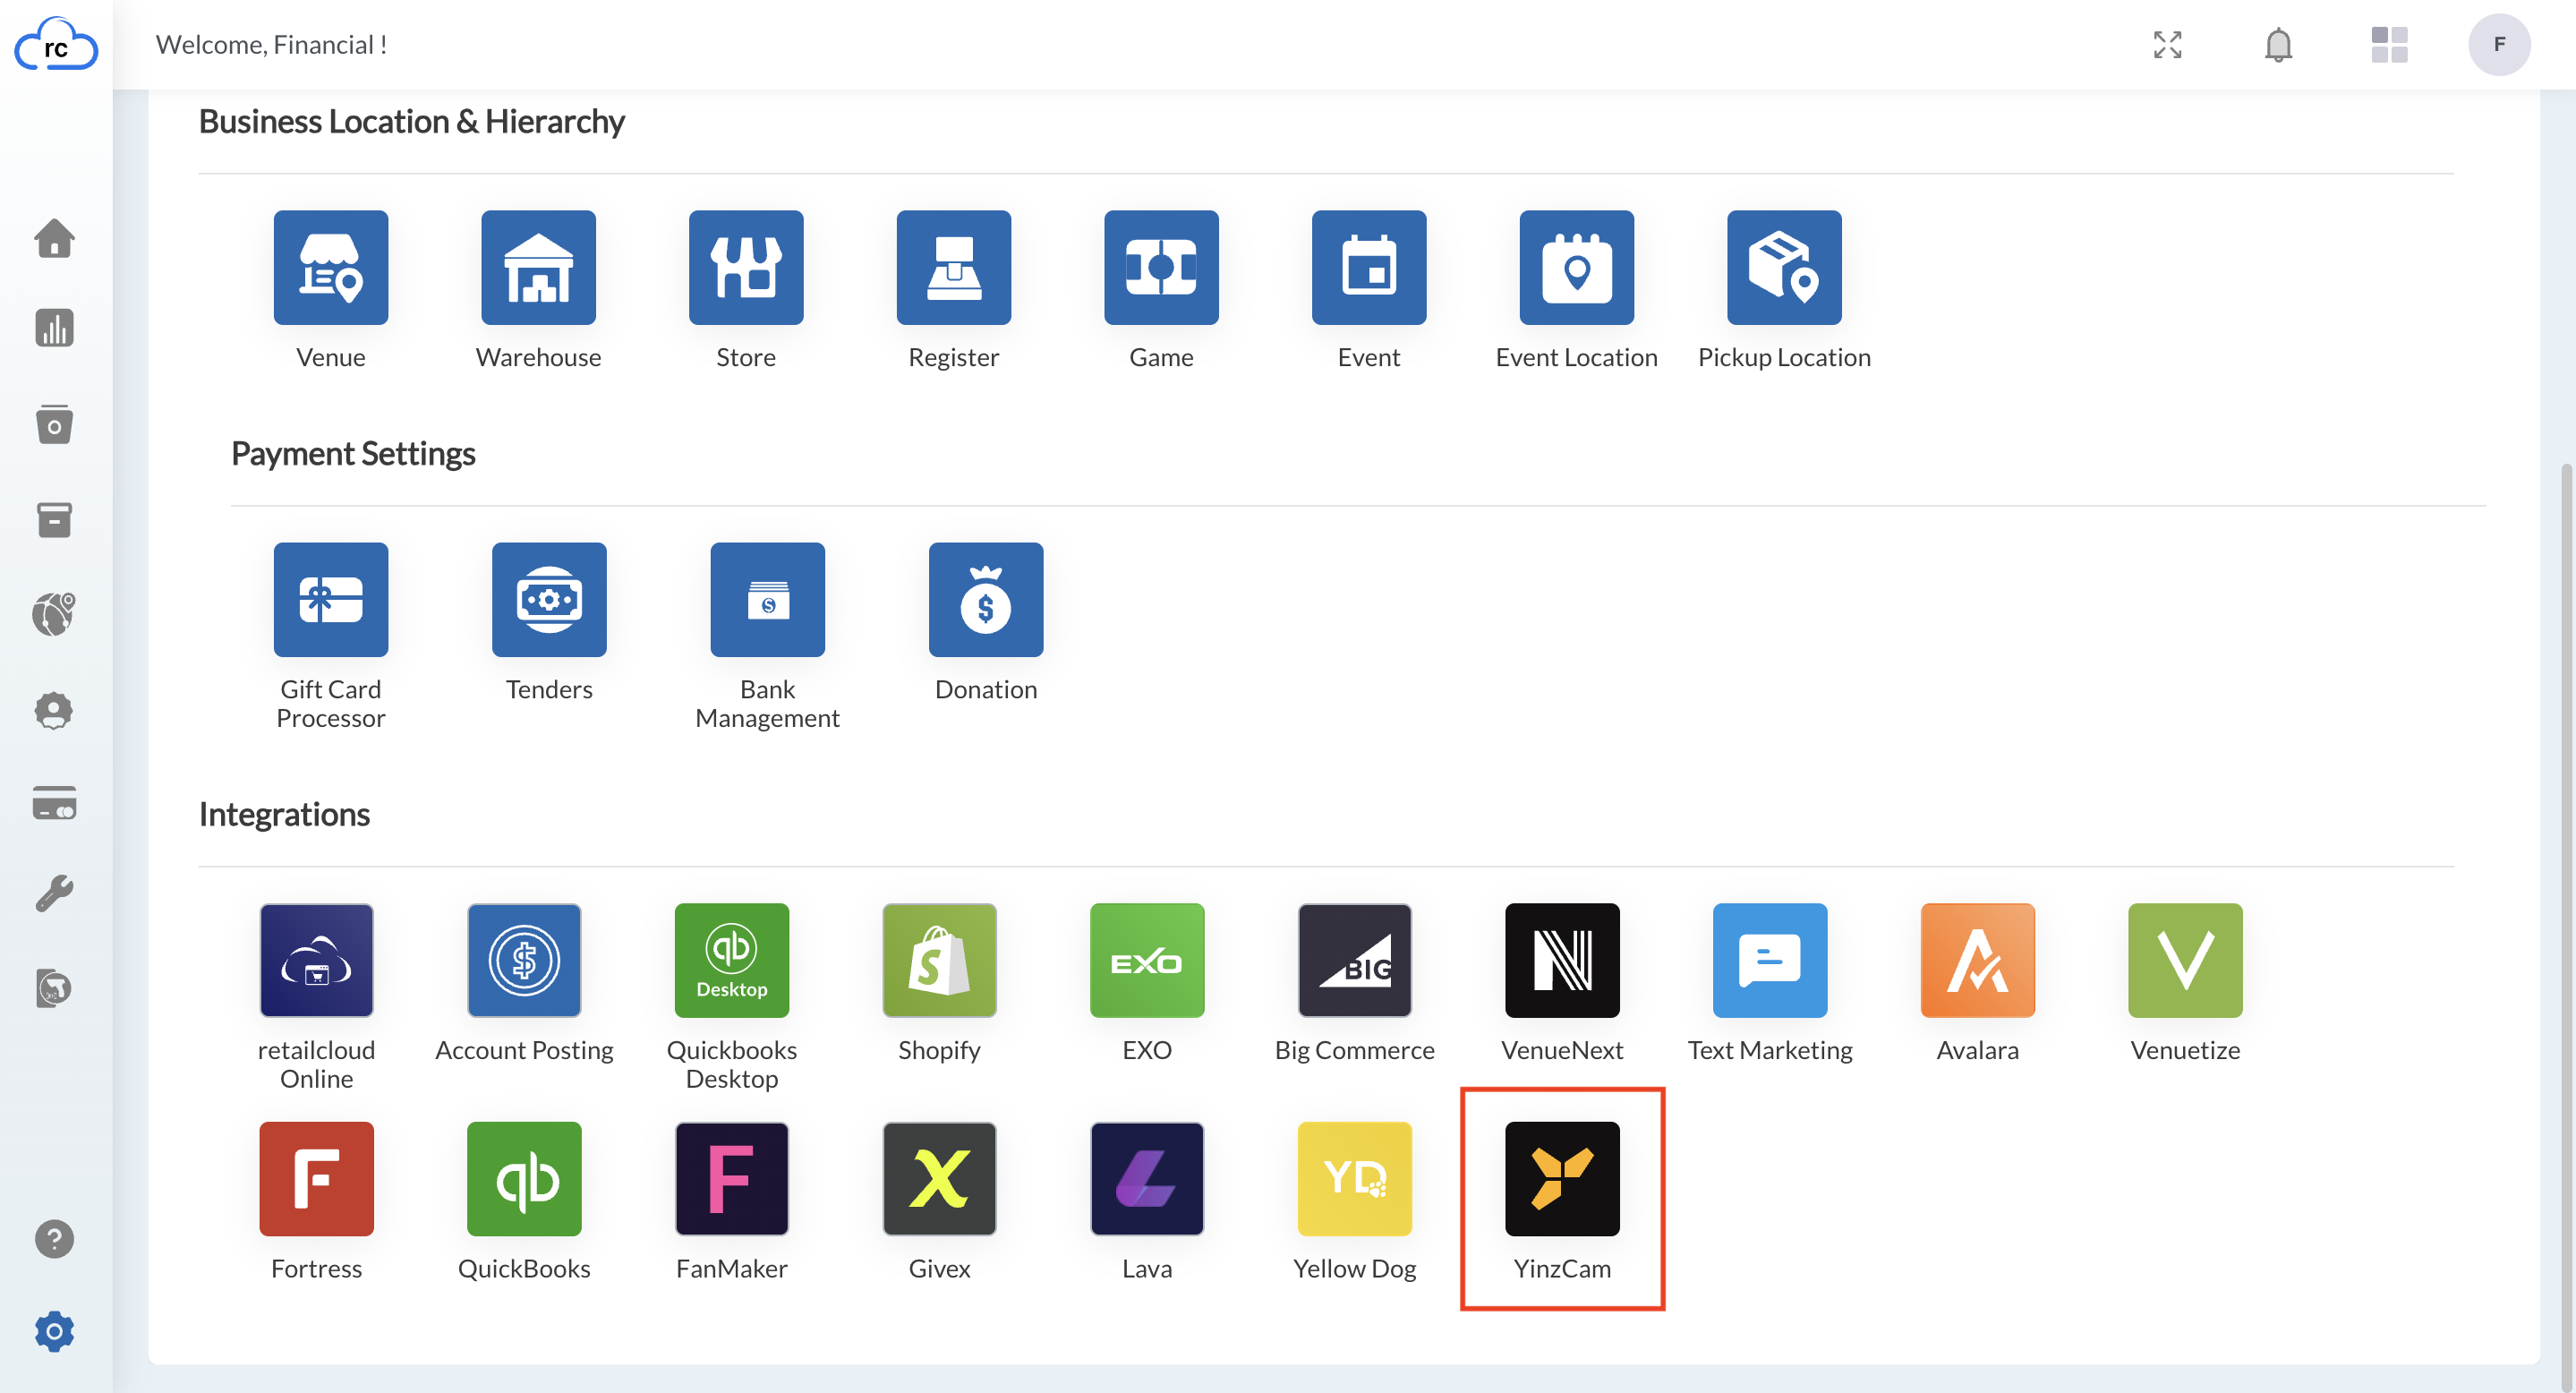The width and height of the screenshot is (2576, 1393).
Task: Open the Givex integration
Action: (940, 1179)
